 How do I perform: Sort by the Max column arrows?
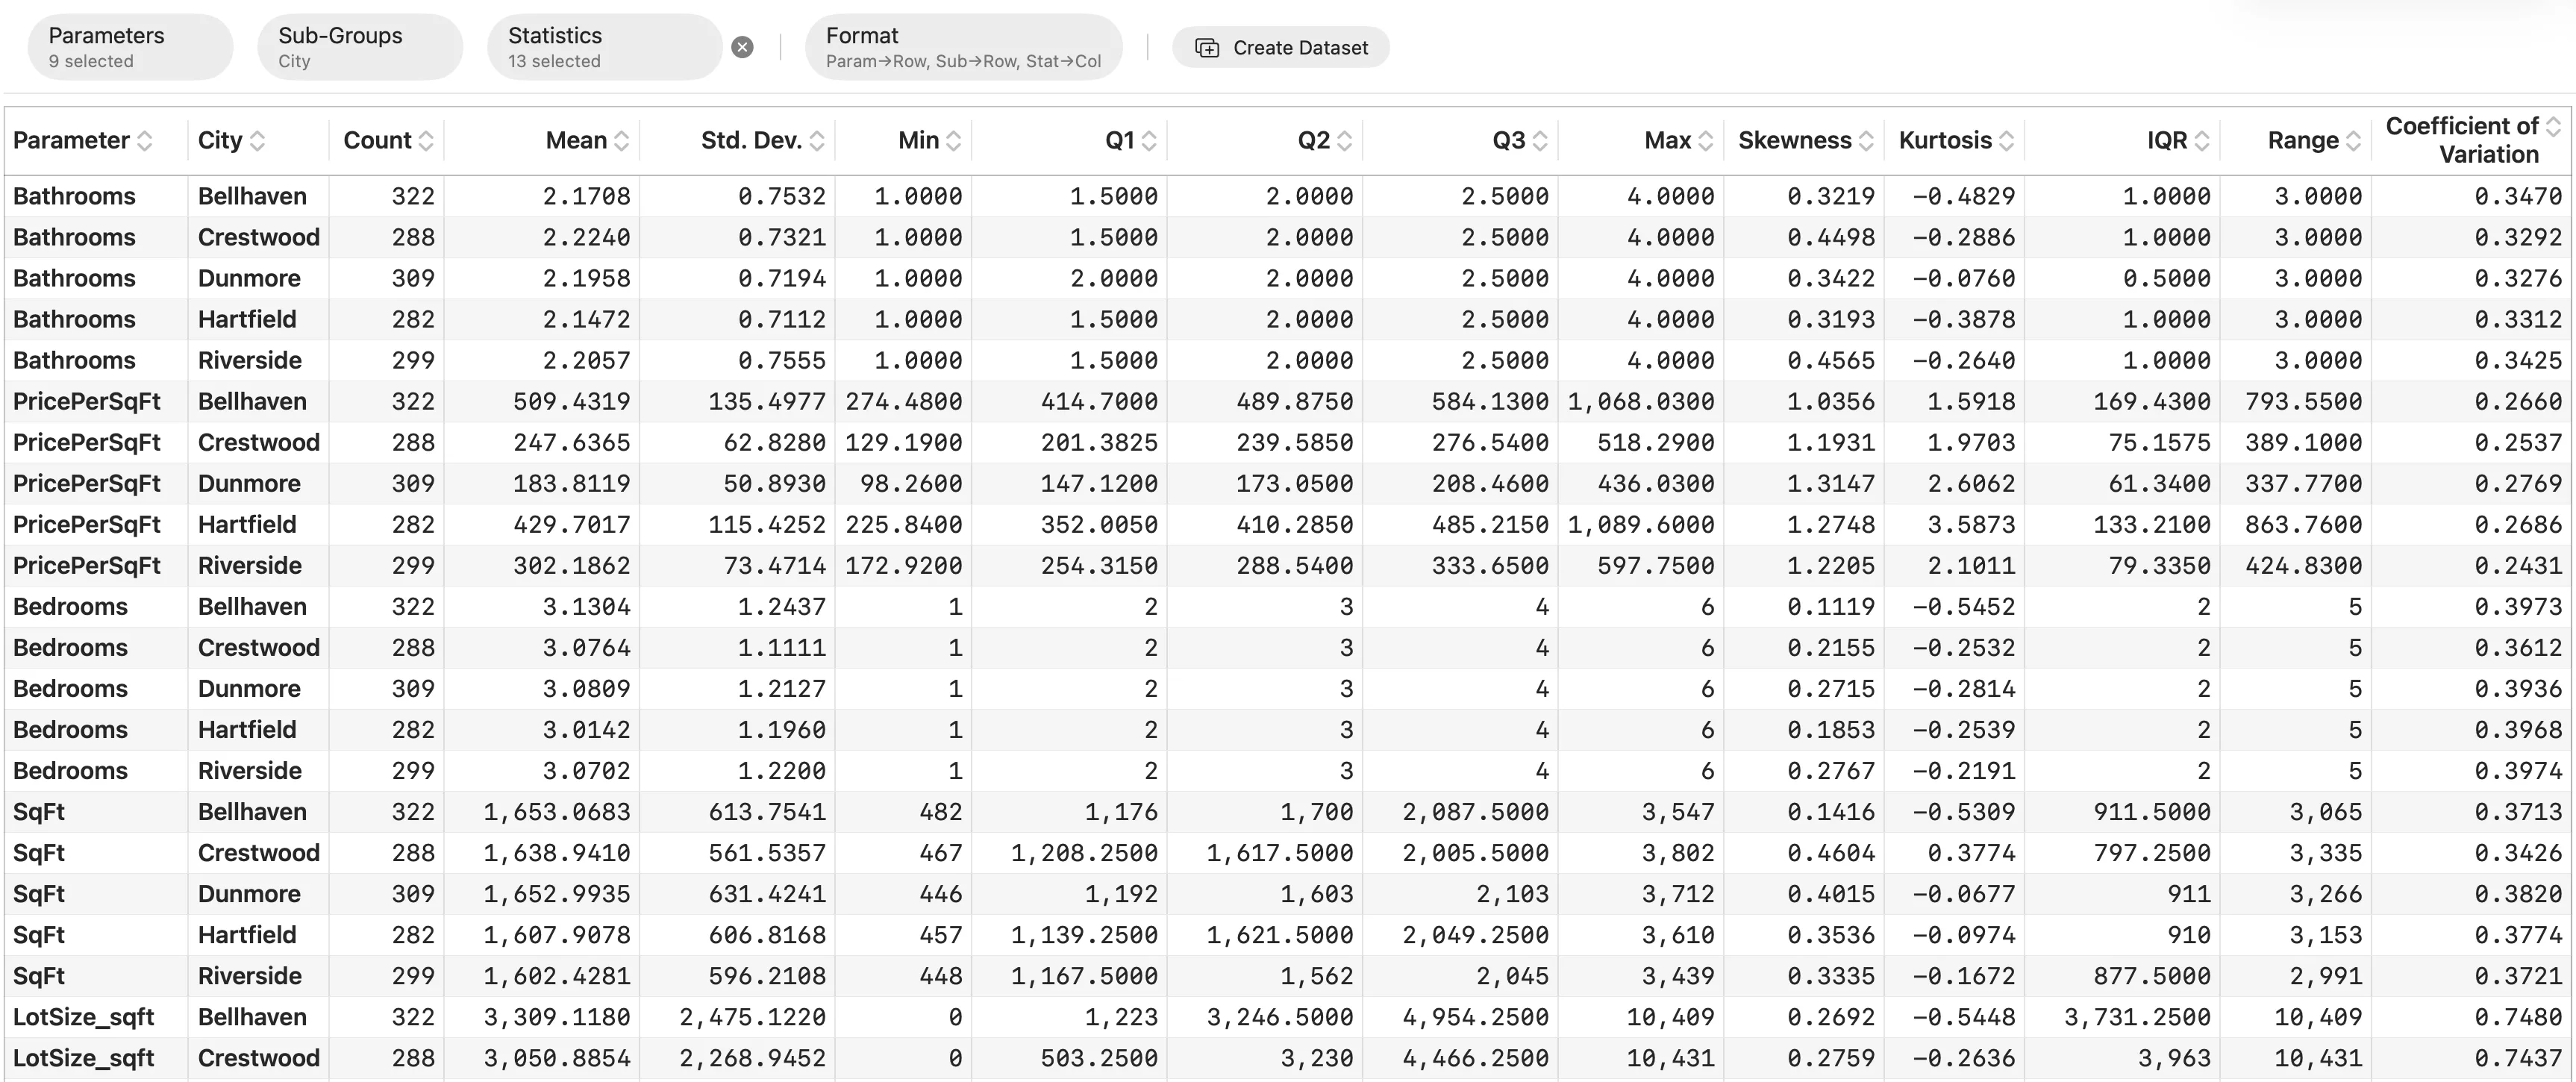click(x=1705, y=141)
